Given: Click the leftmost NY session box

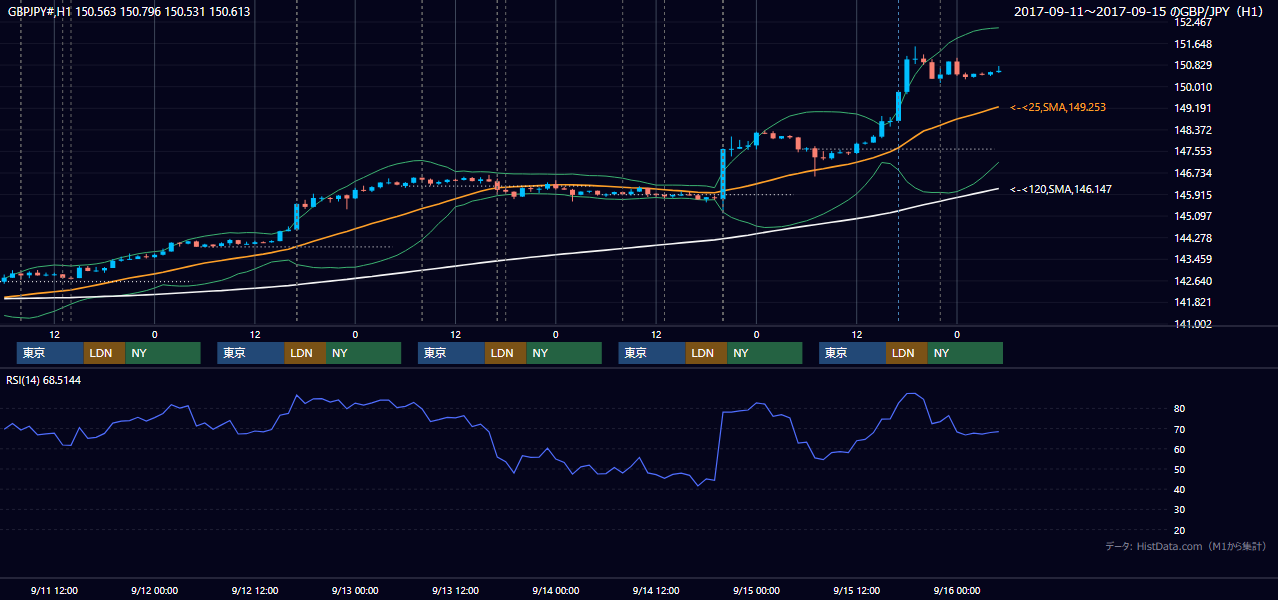Looking at the screenshot, I should click(163, 353).
